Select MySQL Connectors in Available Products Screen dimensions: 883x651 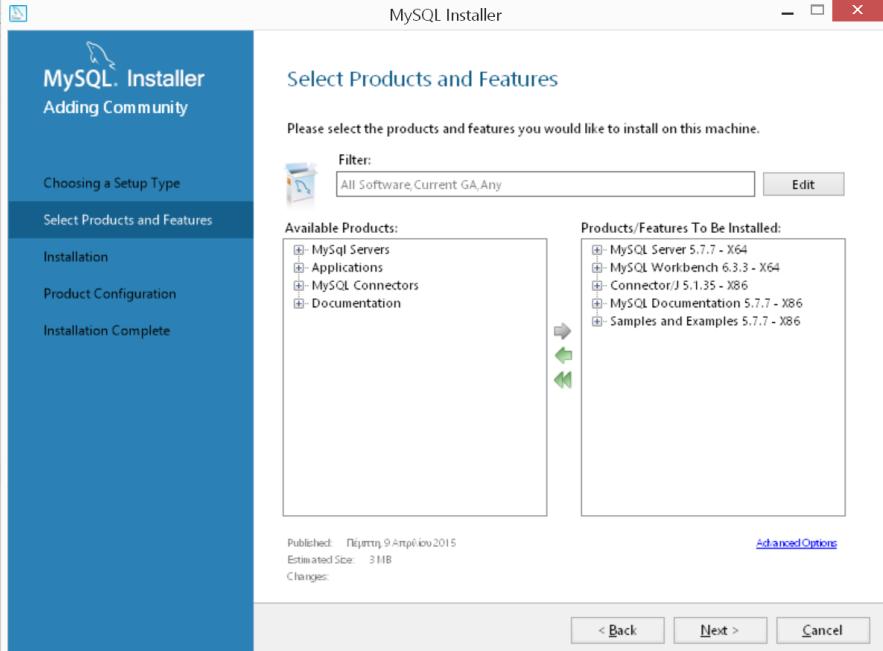click(365, 286)
